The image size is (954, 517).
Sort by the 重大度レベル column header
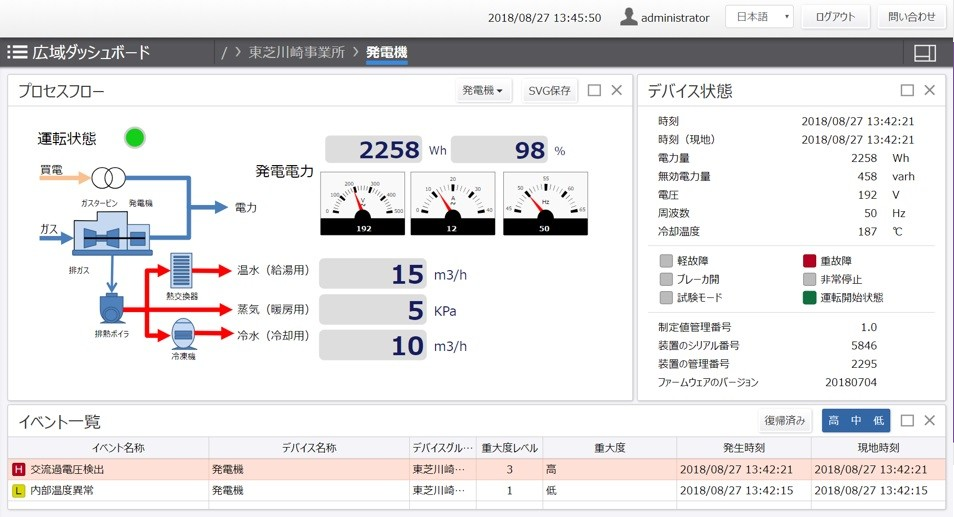(x=509, y=447)
